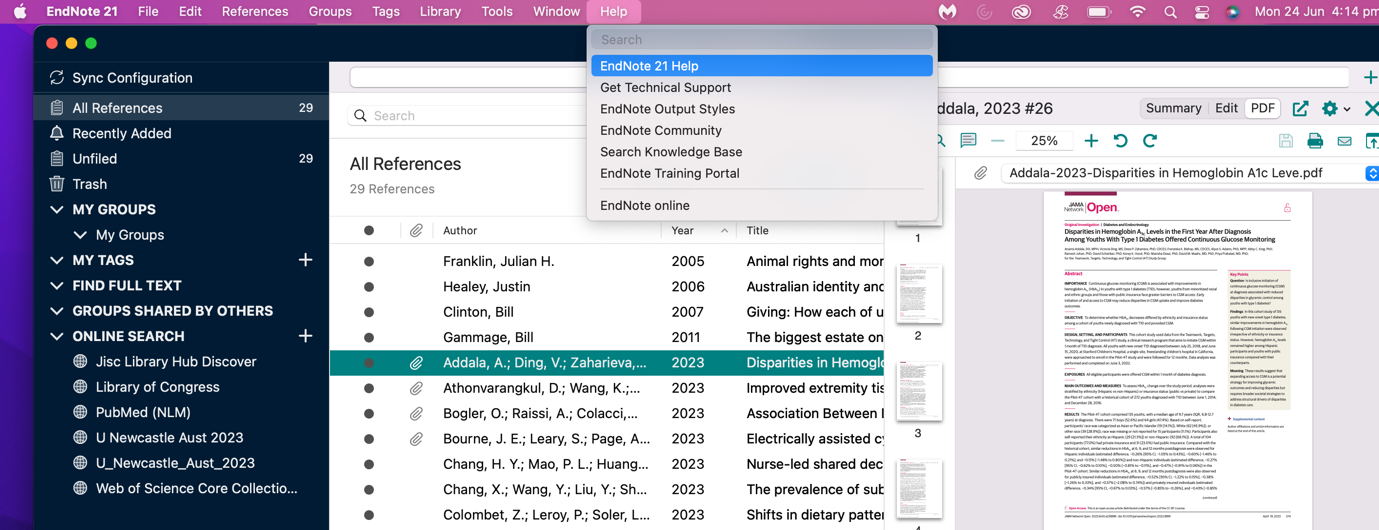Screen dimensions: 1379x530
Task: Show Unfiled references
Action: click(94, 159)
